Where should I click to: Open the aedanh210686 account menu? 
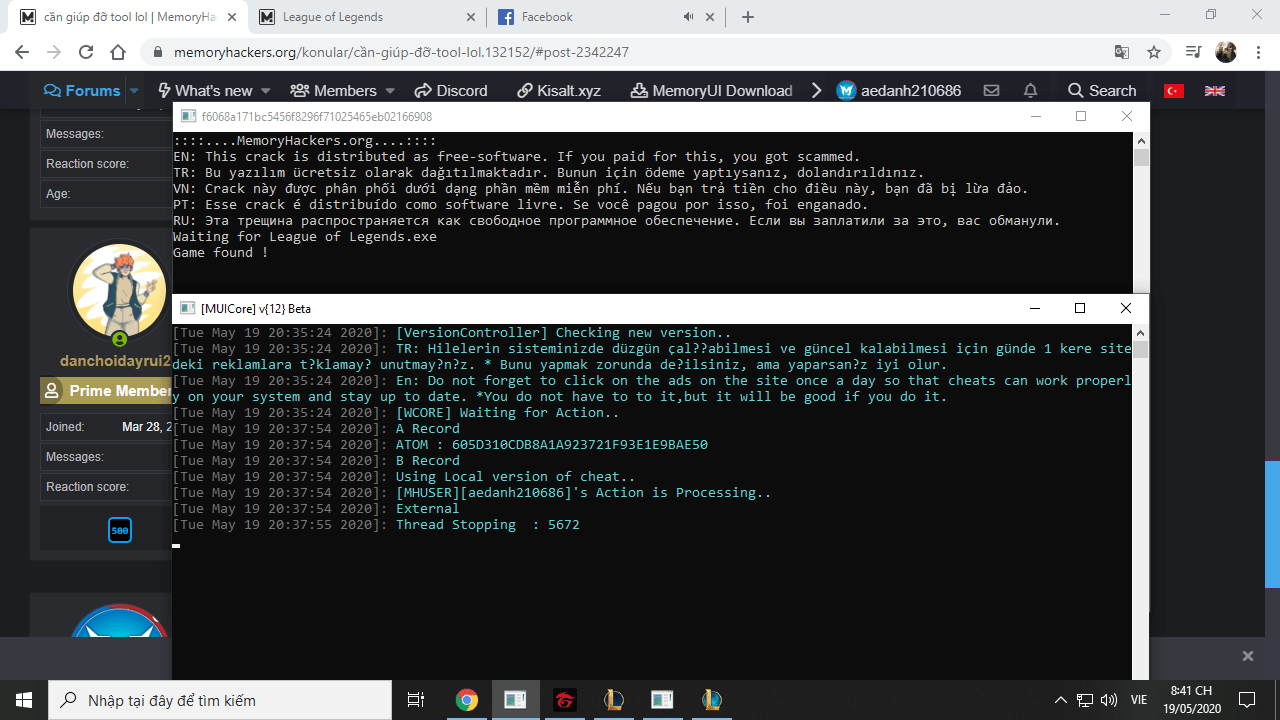pos(899,91)
